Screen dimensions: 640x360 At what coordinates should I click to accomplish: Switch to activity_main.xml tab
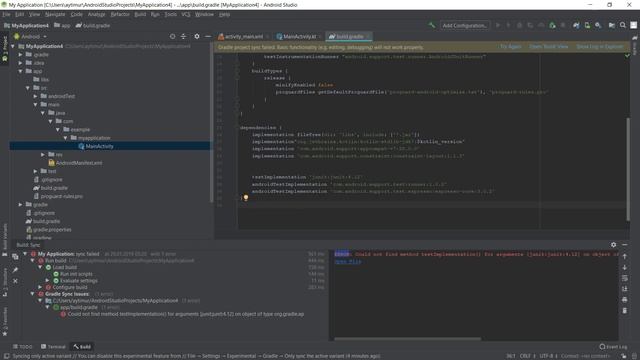(x=243, y=36)
